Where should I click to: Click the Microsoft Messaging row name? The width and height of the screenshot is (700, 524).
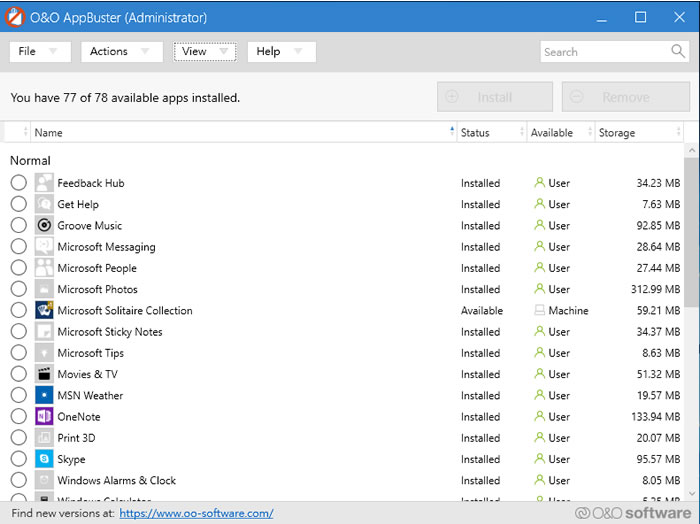click(106, 247)
